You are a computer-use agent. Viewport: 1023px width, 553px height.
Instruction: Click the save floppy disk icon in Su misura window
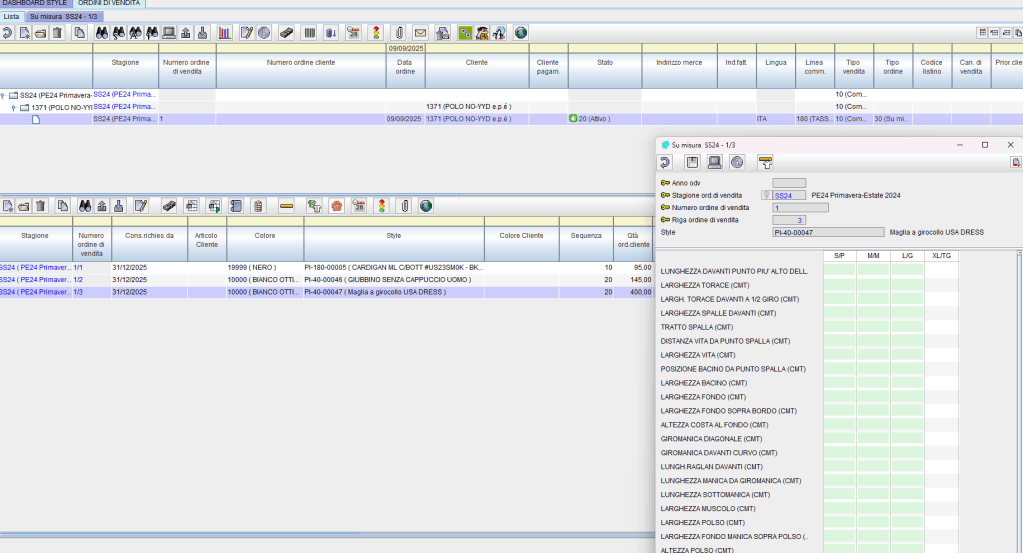(x=692, y=162)
